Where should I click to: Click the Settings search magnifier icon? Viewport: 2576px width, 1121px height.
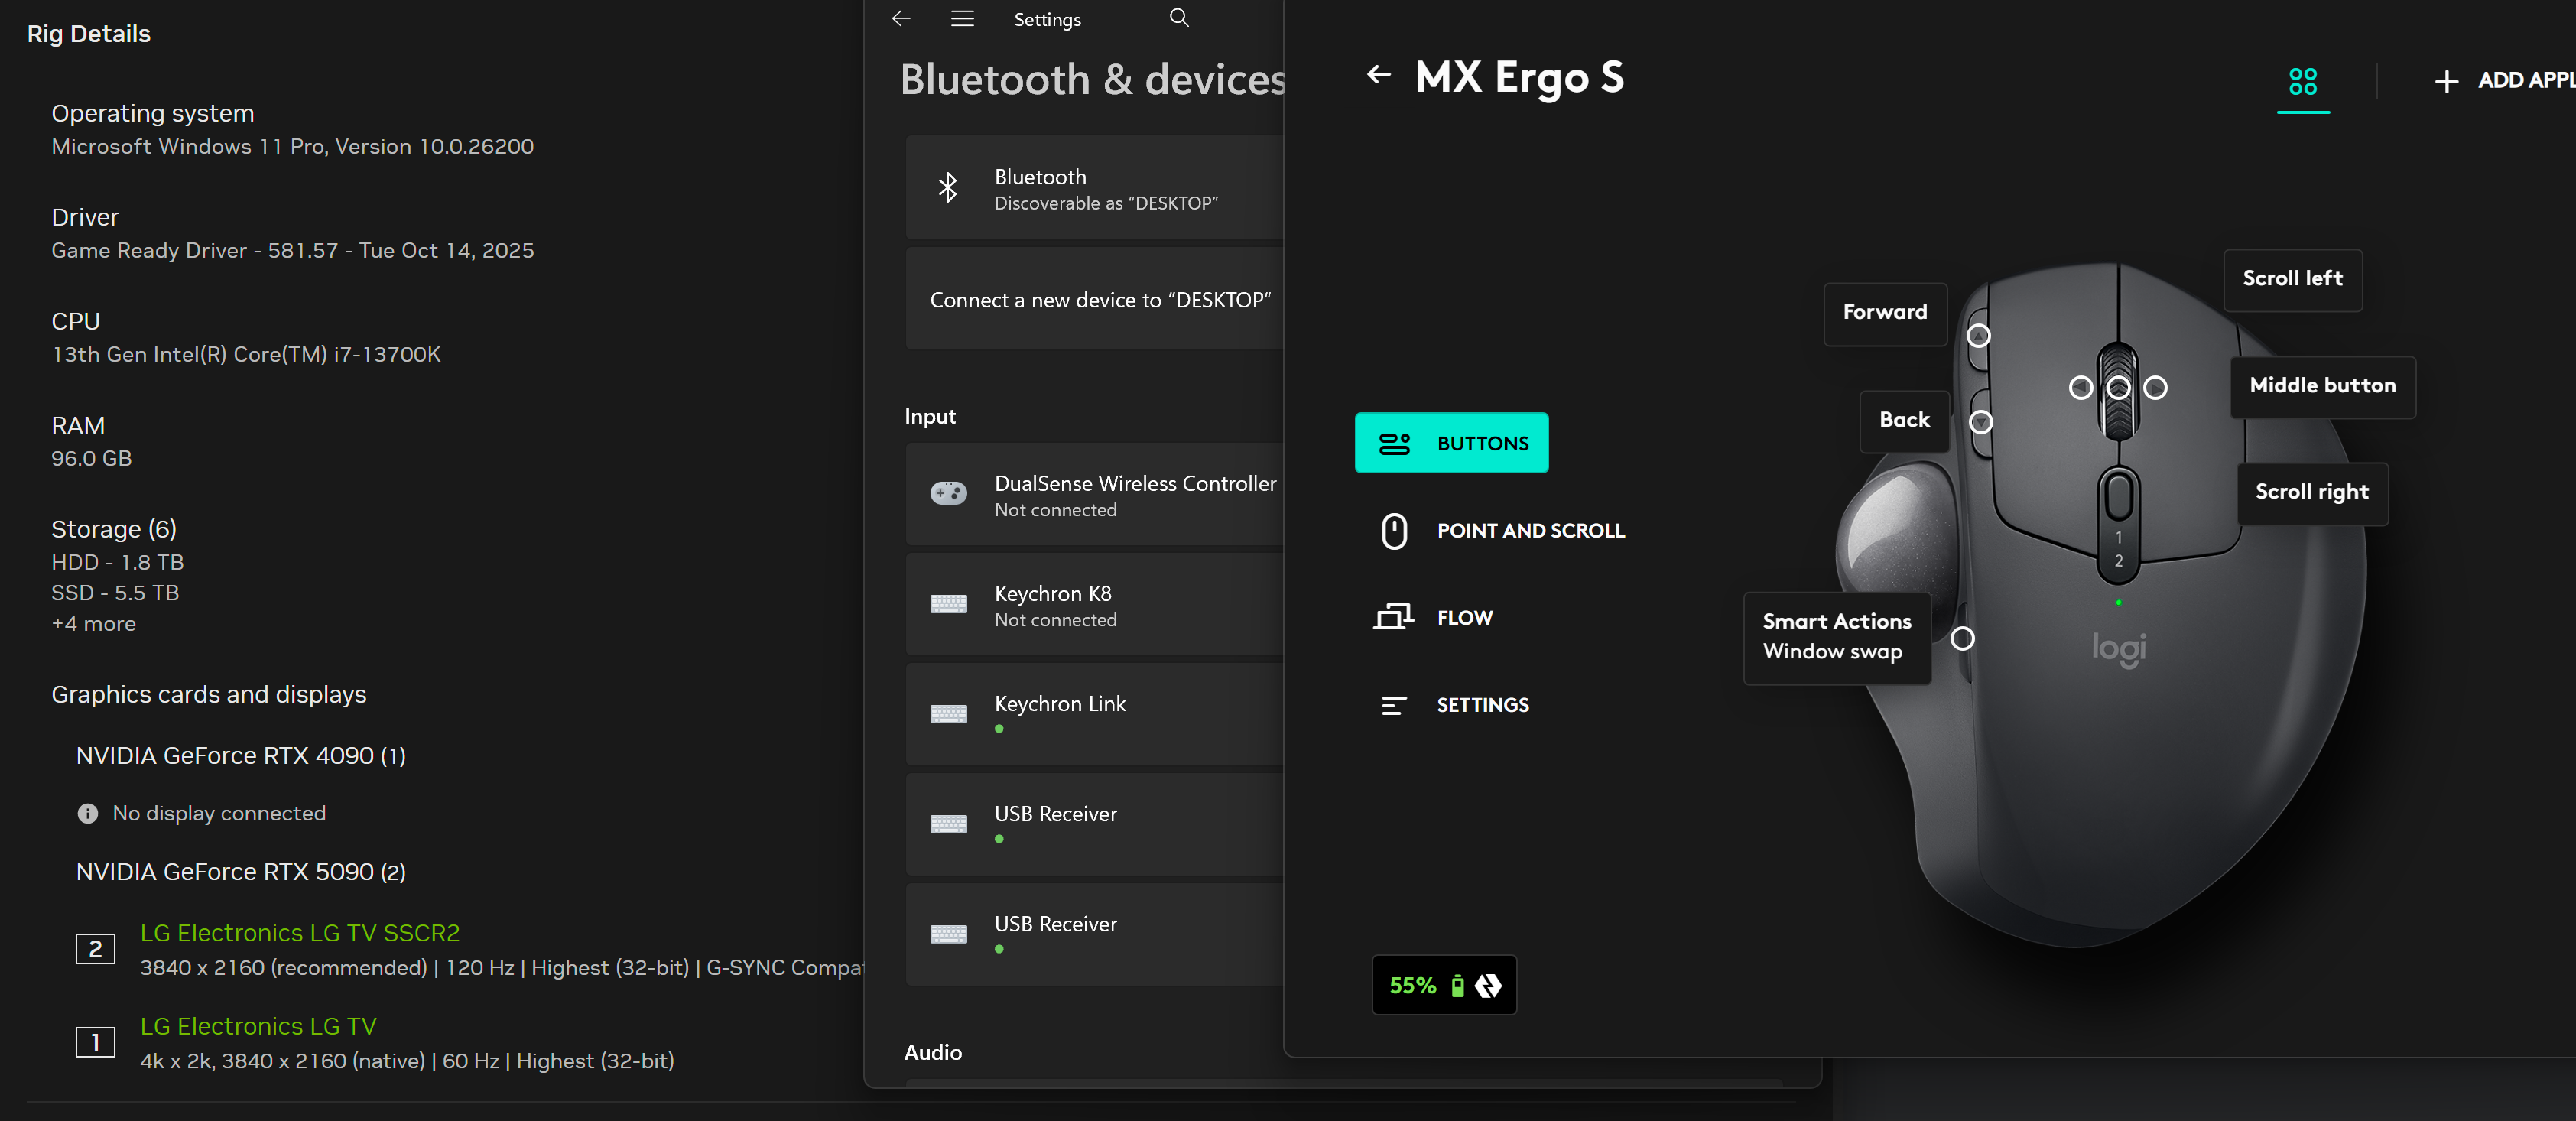[1179, 18]
